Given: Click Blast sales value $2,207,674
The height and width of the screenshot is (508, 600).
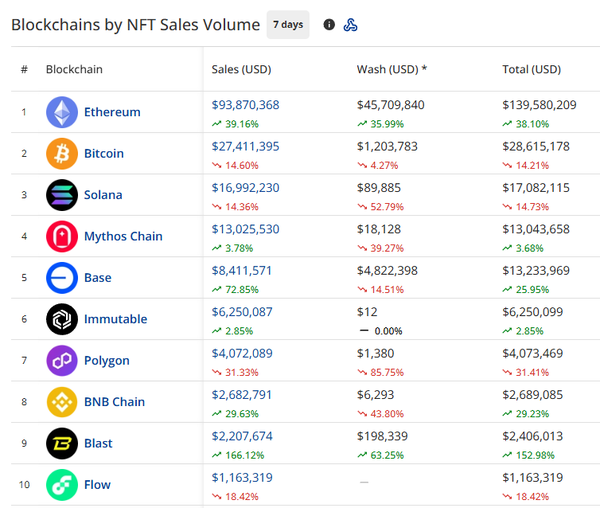Looking at the screenshot, I should [x=242, y=436].
